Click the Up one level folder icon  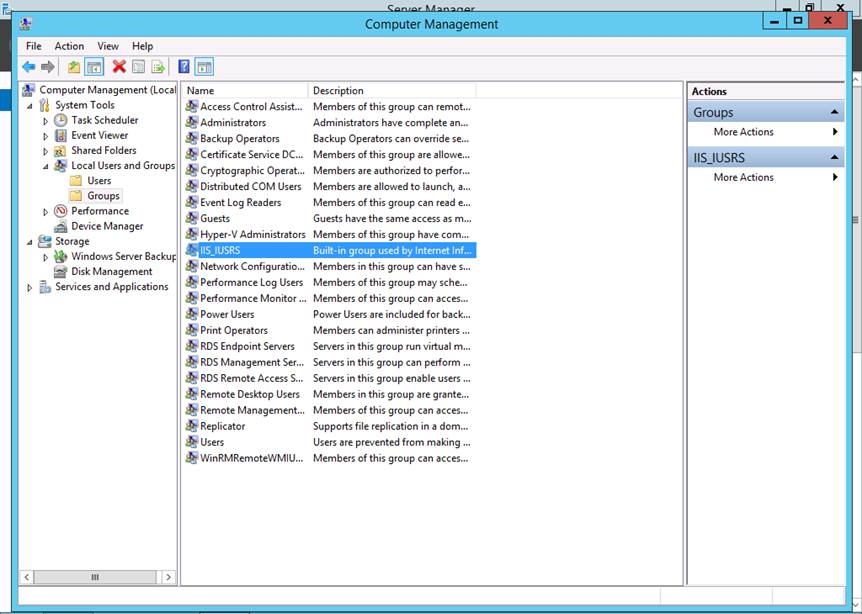(74, 67)
